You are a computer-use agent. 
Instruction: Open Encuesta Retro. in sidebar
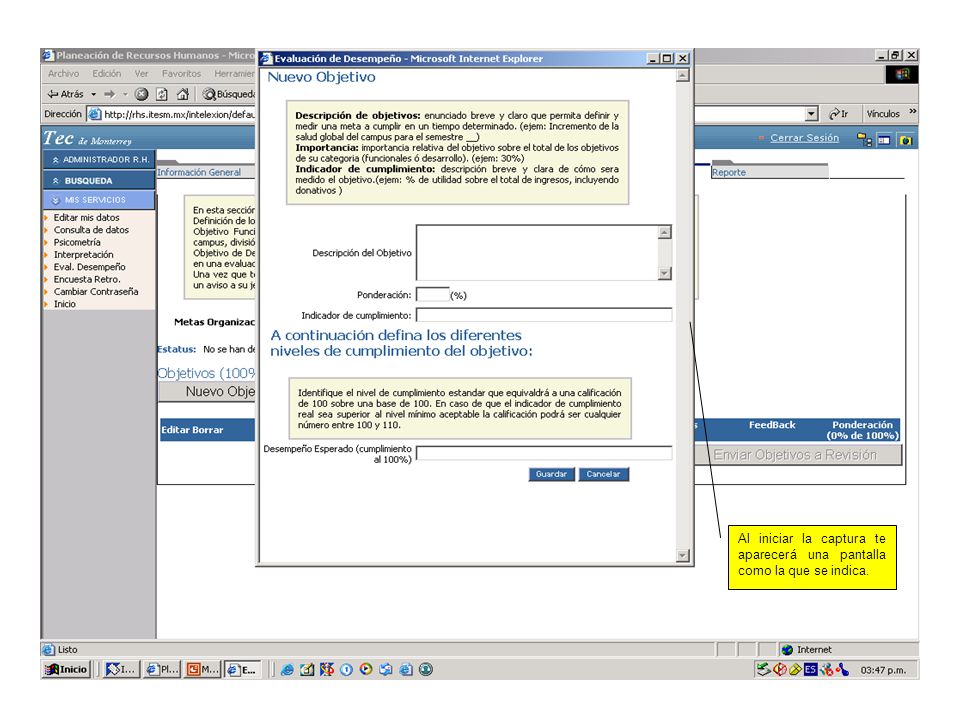coord(87,279)
